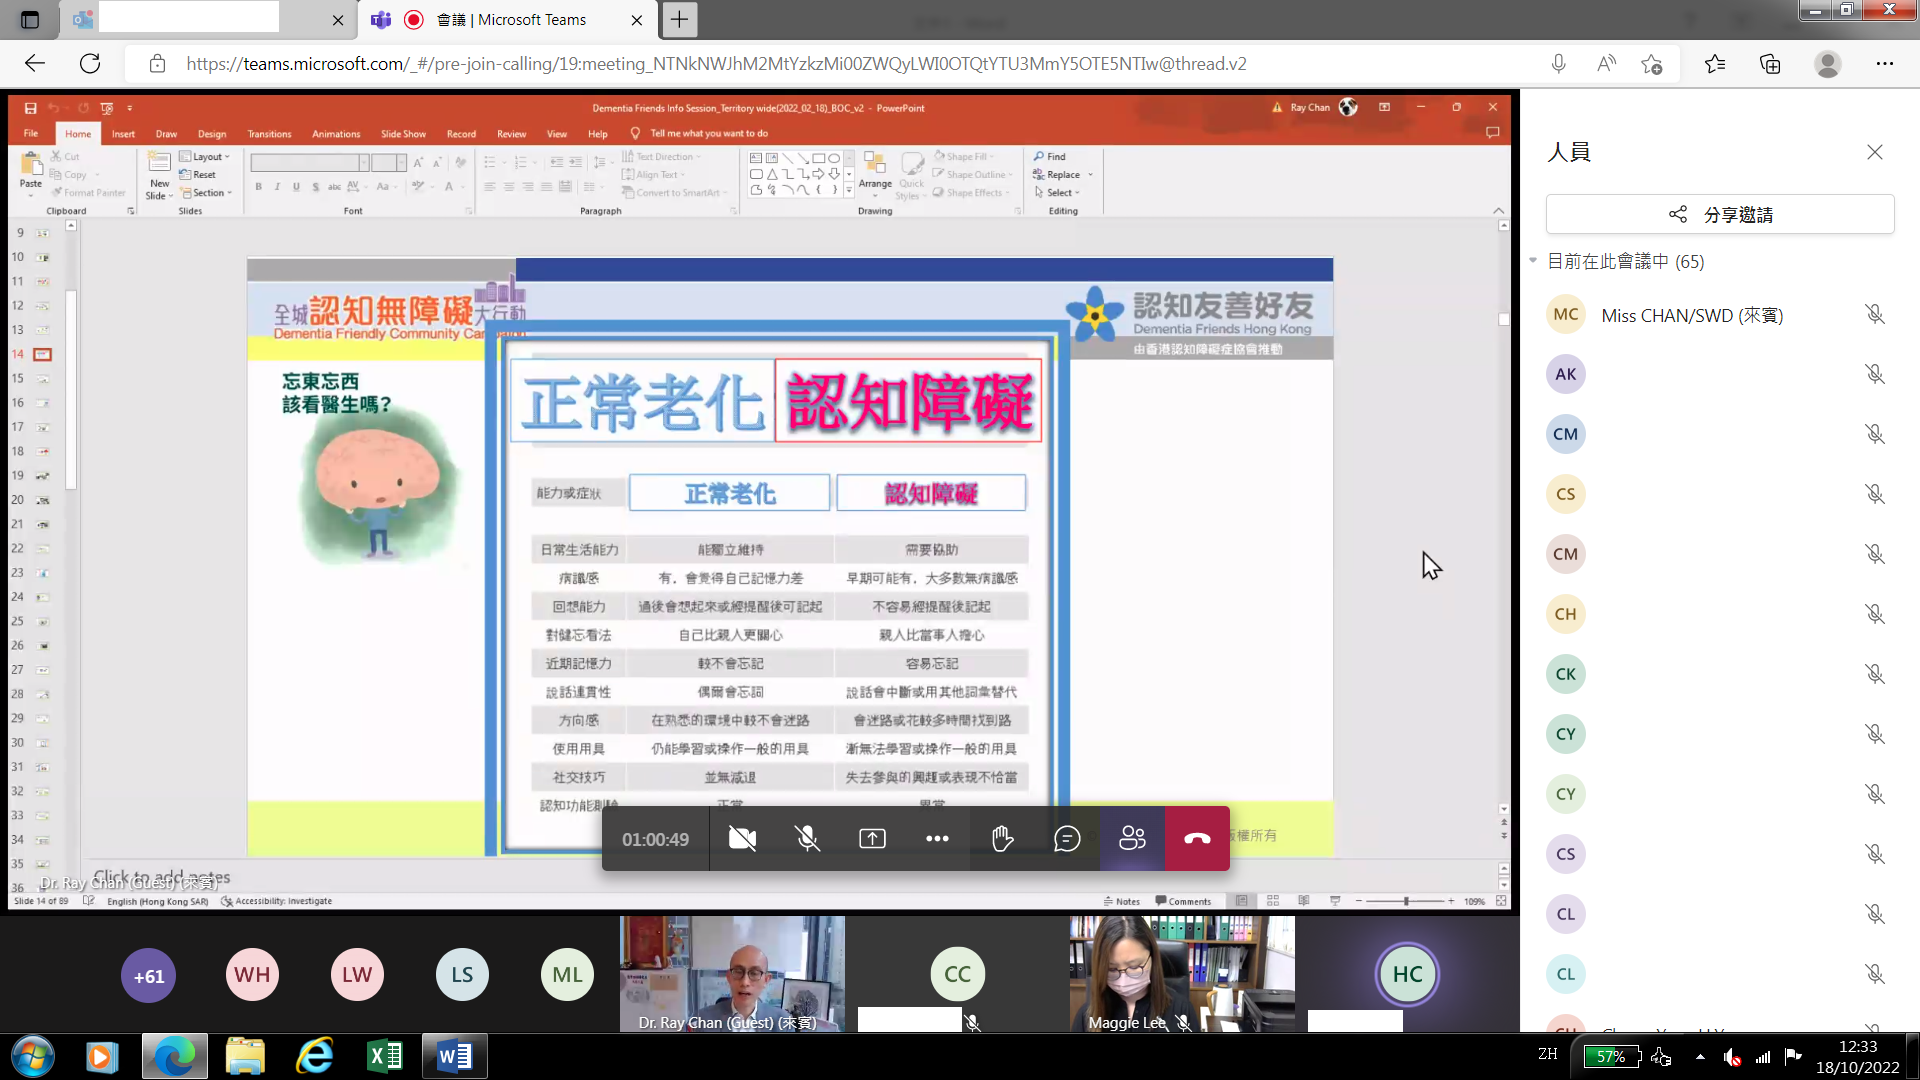Click mute icon beside Miss CHAN/SWD
The width and height of the screenshot is (1920, 1080).
tap(1874, 315)
